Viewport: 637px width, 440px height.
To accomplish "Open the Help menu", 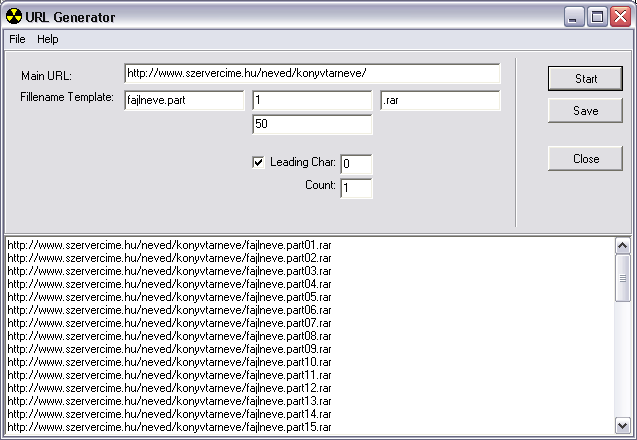I will pos(48,39).
